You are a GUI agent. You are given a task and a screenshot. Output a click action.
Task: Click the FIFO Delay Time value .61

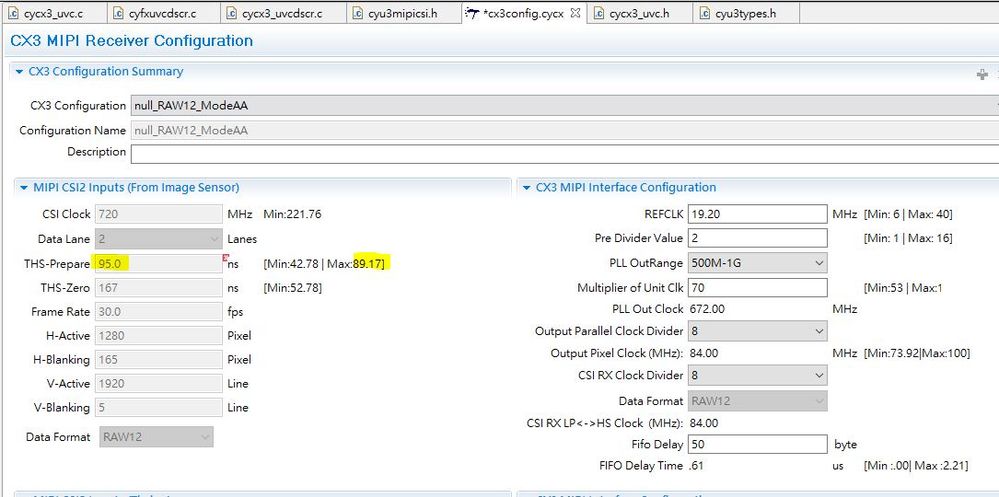(696, 466)
